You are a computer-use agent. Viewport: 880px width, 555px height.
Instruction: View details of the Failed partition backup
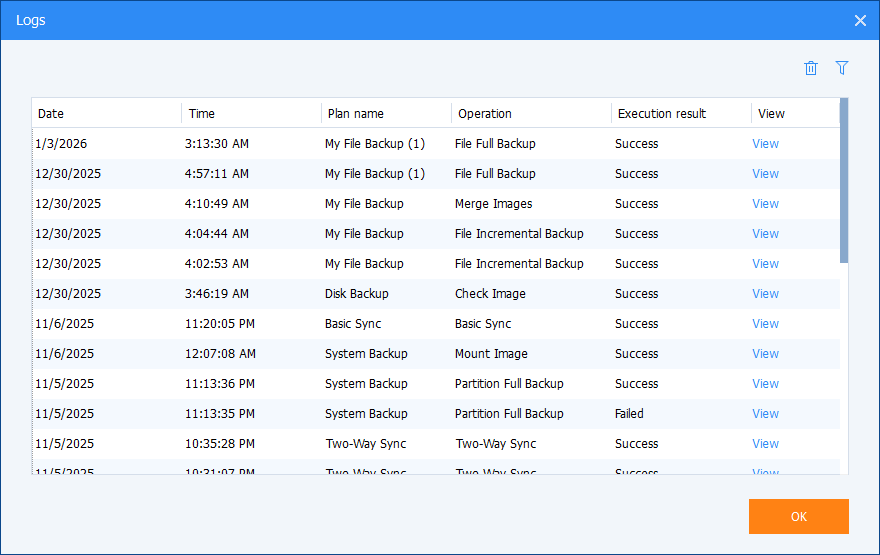(765, 414)
